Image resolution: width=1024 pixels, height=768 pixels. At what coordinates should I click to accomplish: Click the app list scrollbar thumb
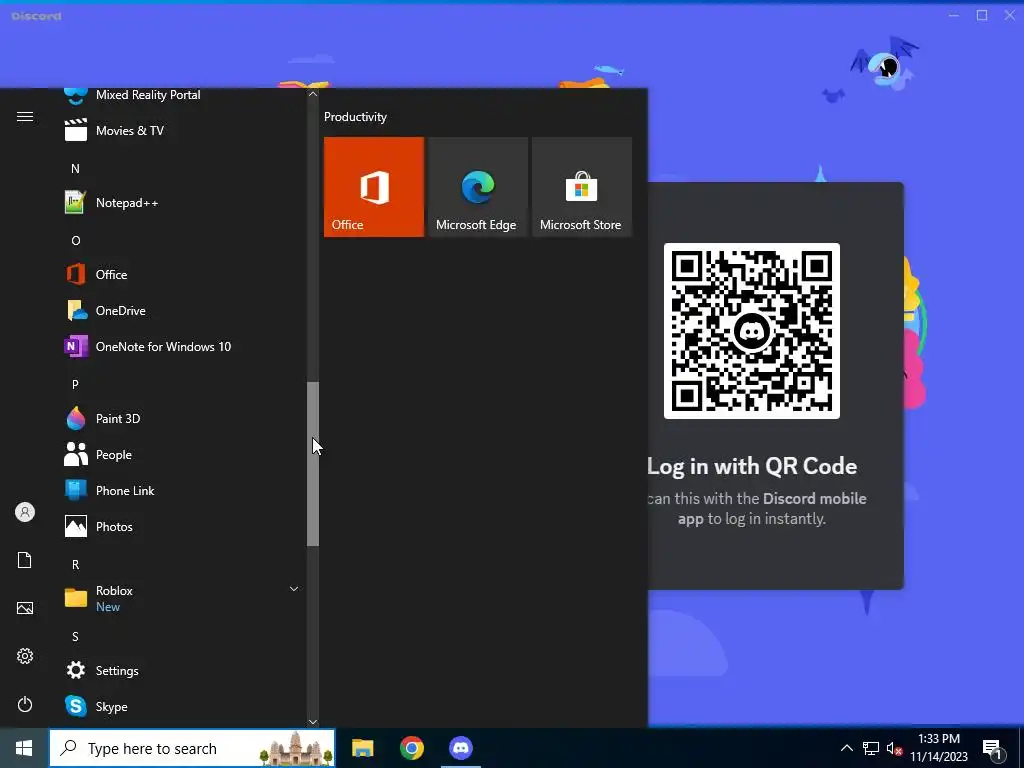coord(313,464)
